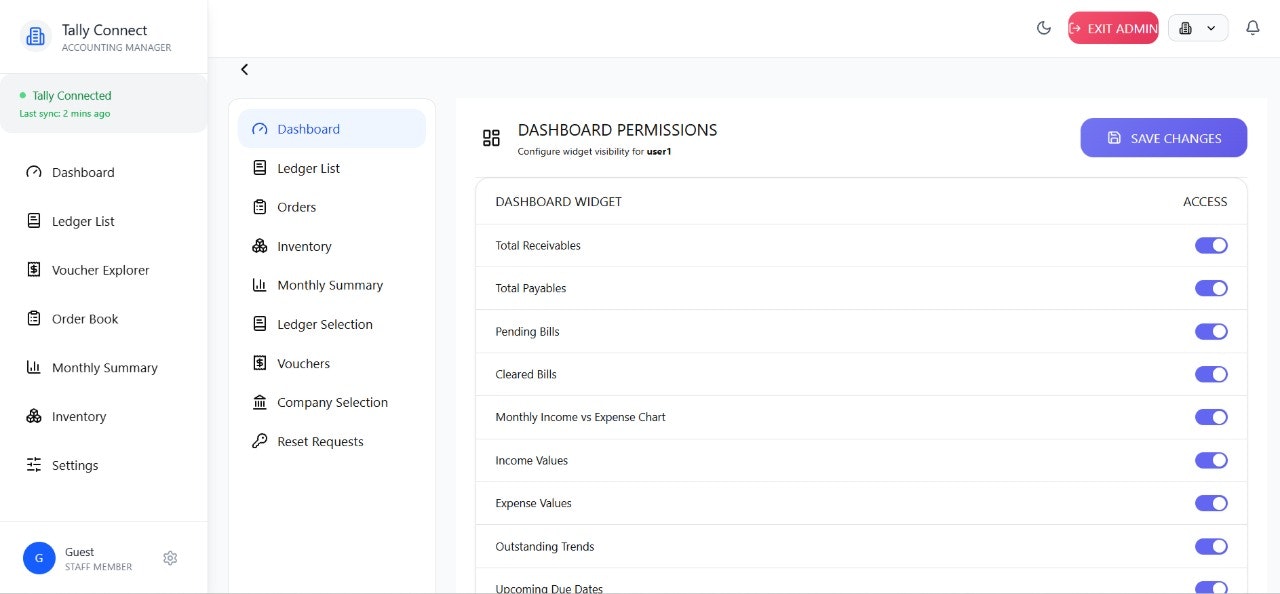Open Inventory page from main sidebar
The image size is (1280, 594).
[104, 416]
